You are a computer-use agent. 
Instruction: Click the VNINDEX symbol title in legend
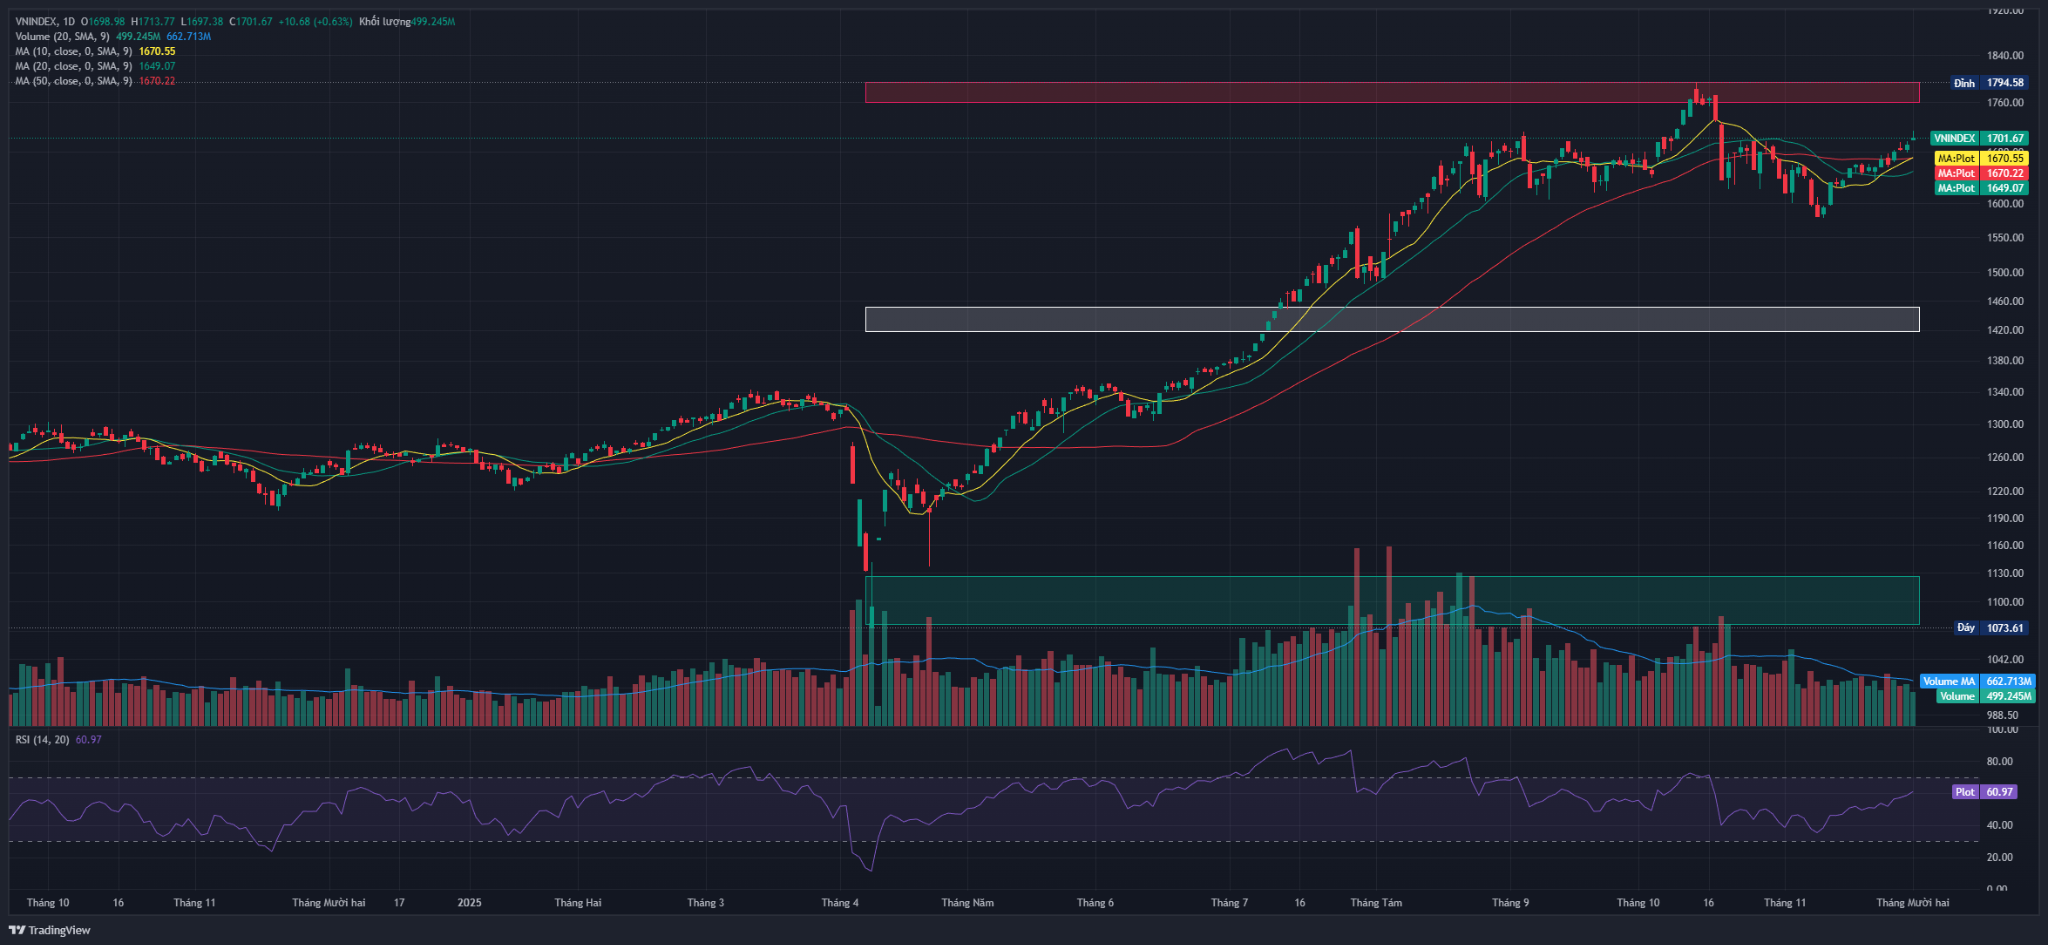coord(36,21)
